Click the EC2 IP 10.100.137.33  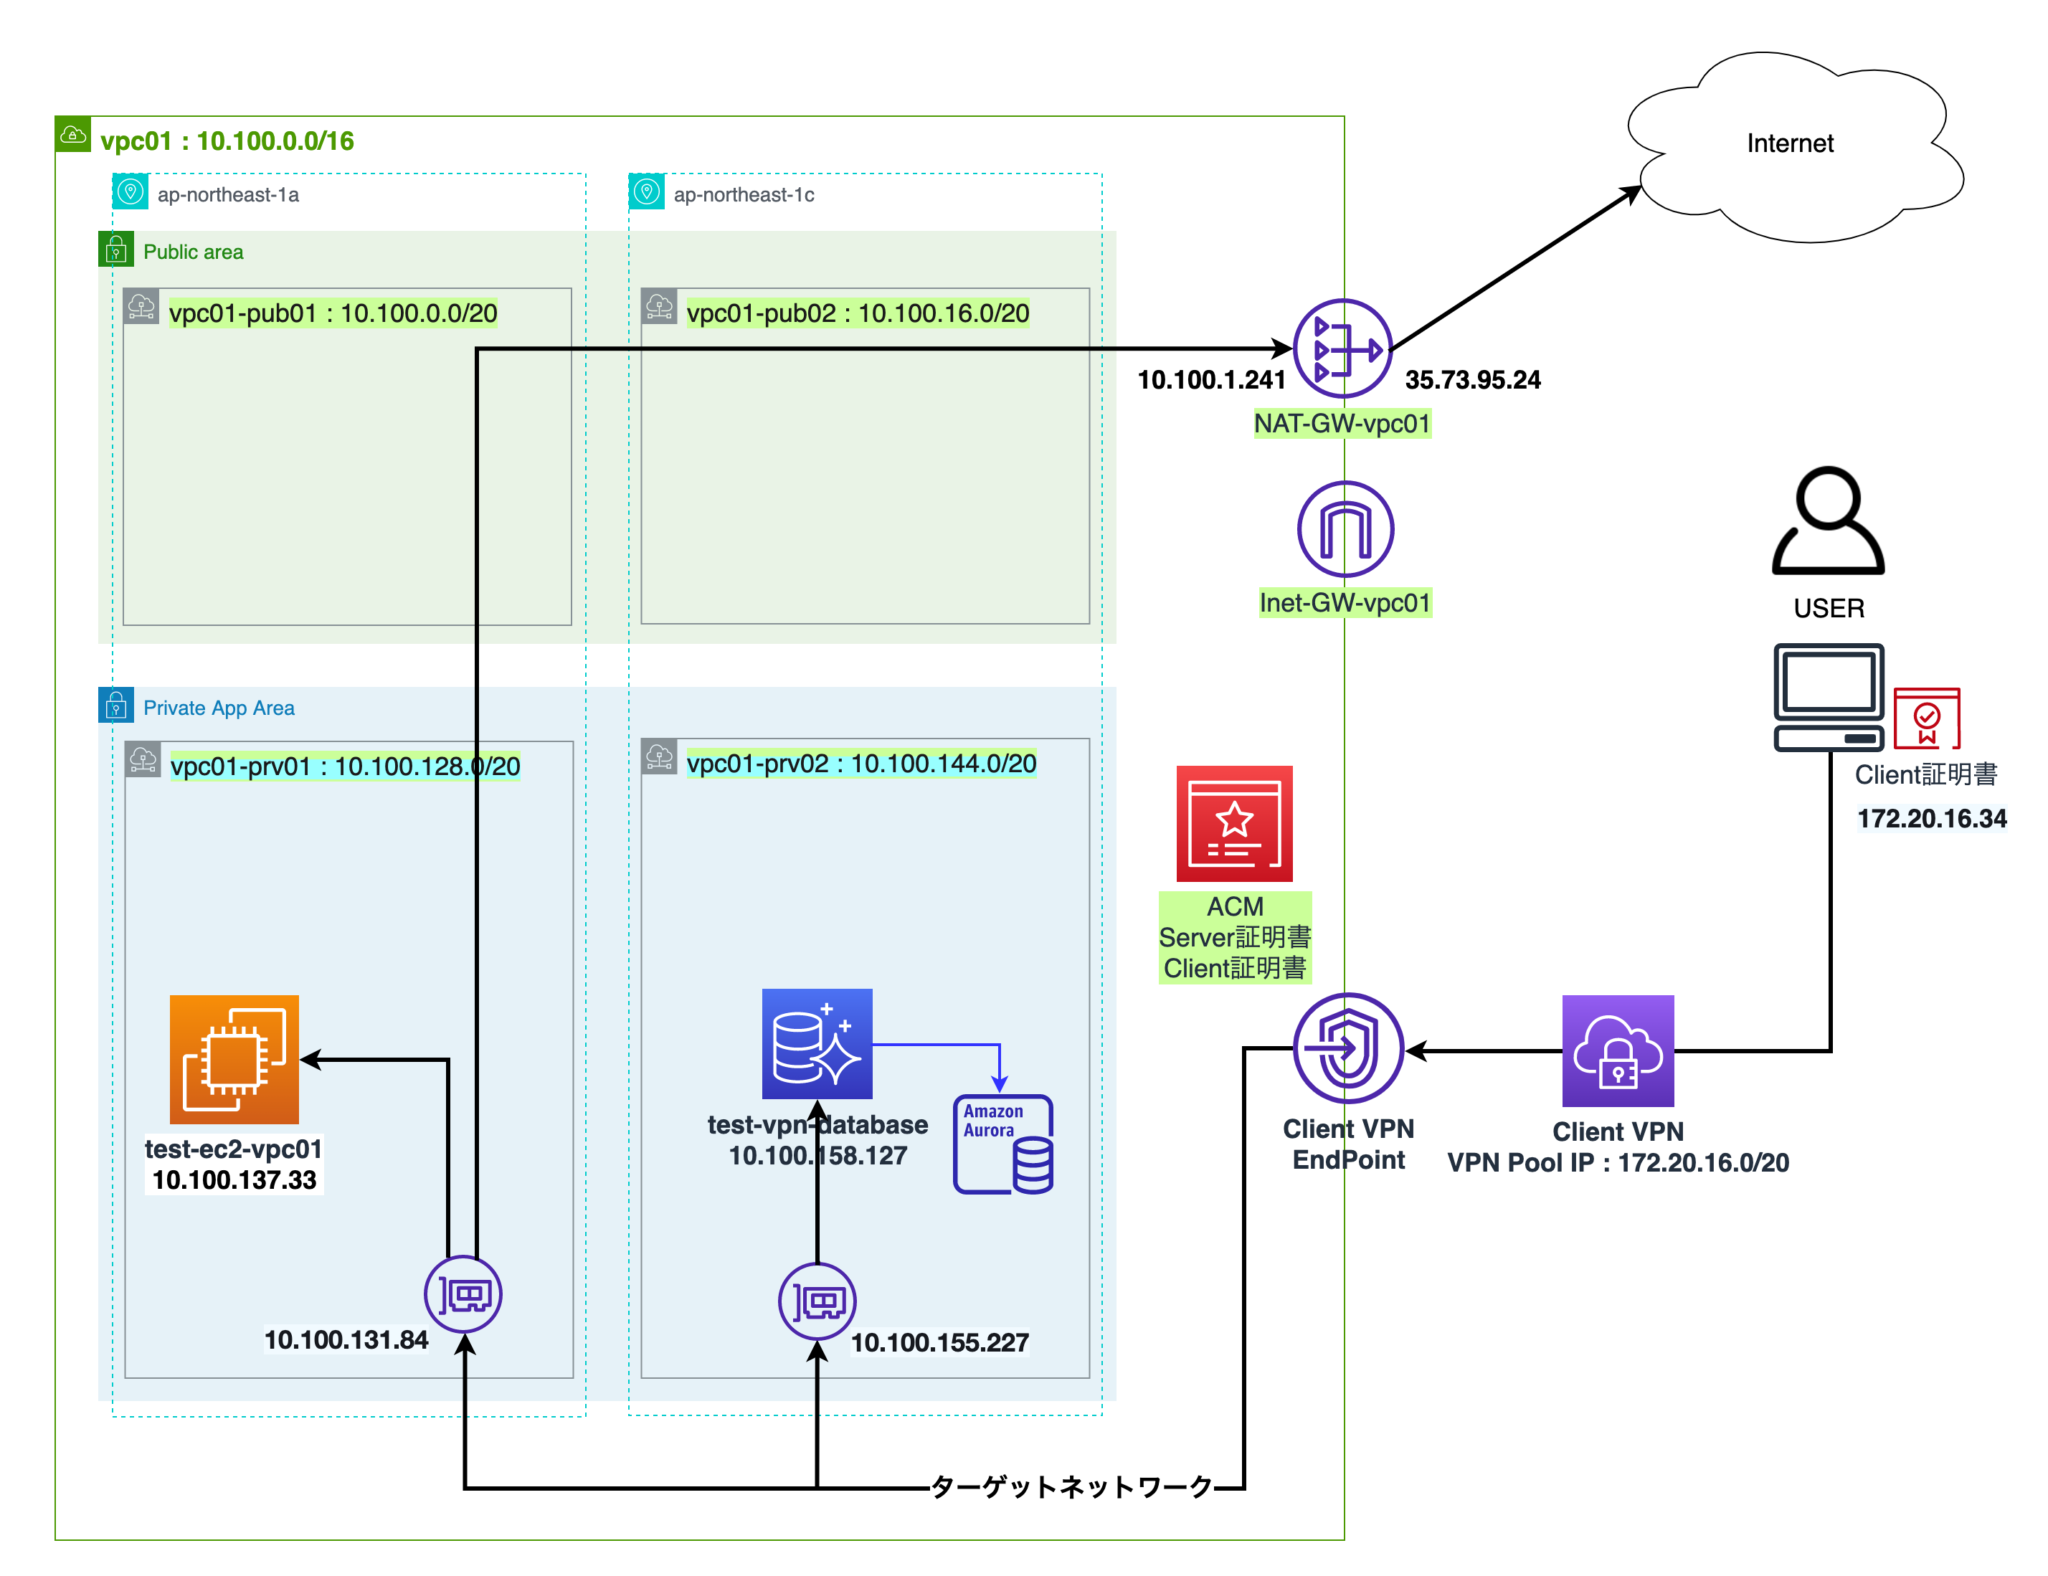234,1180
